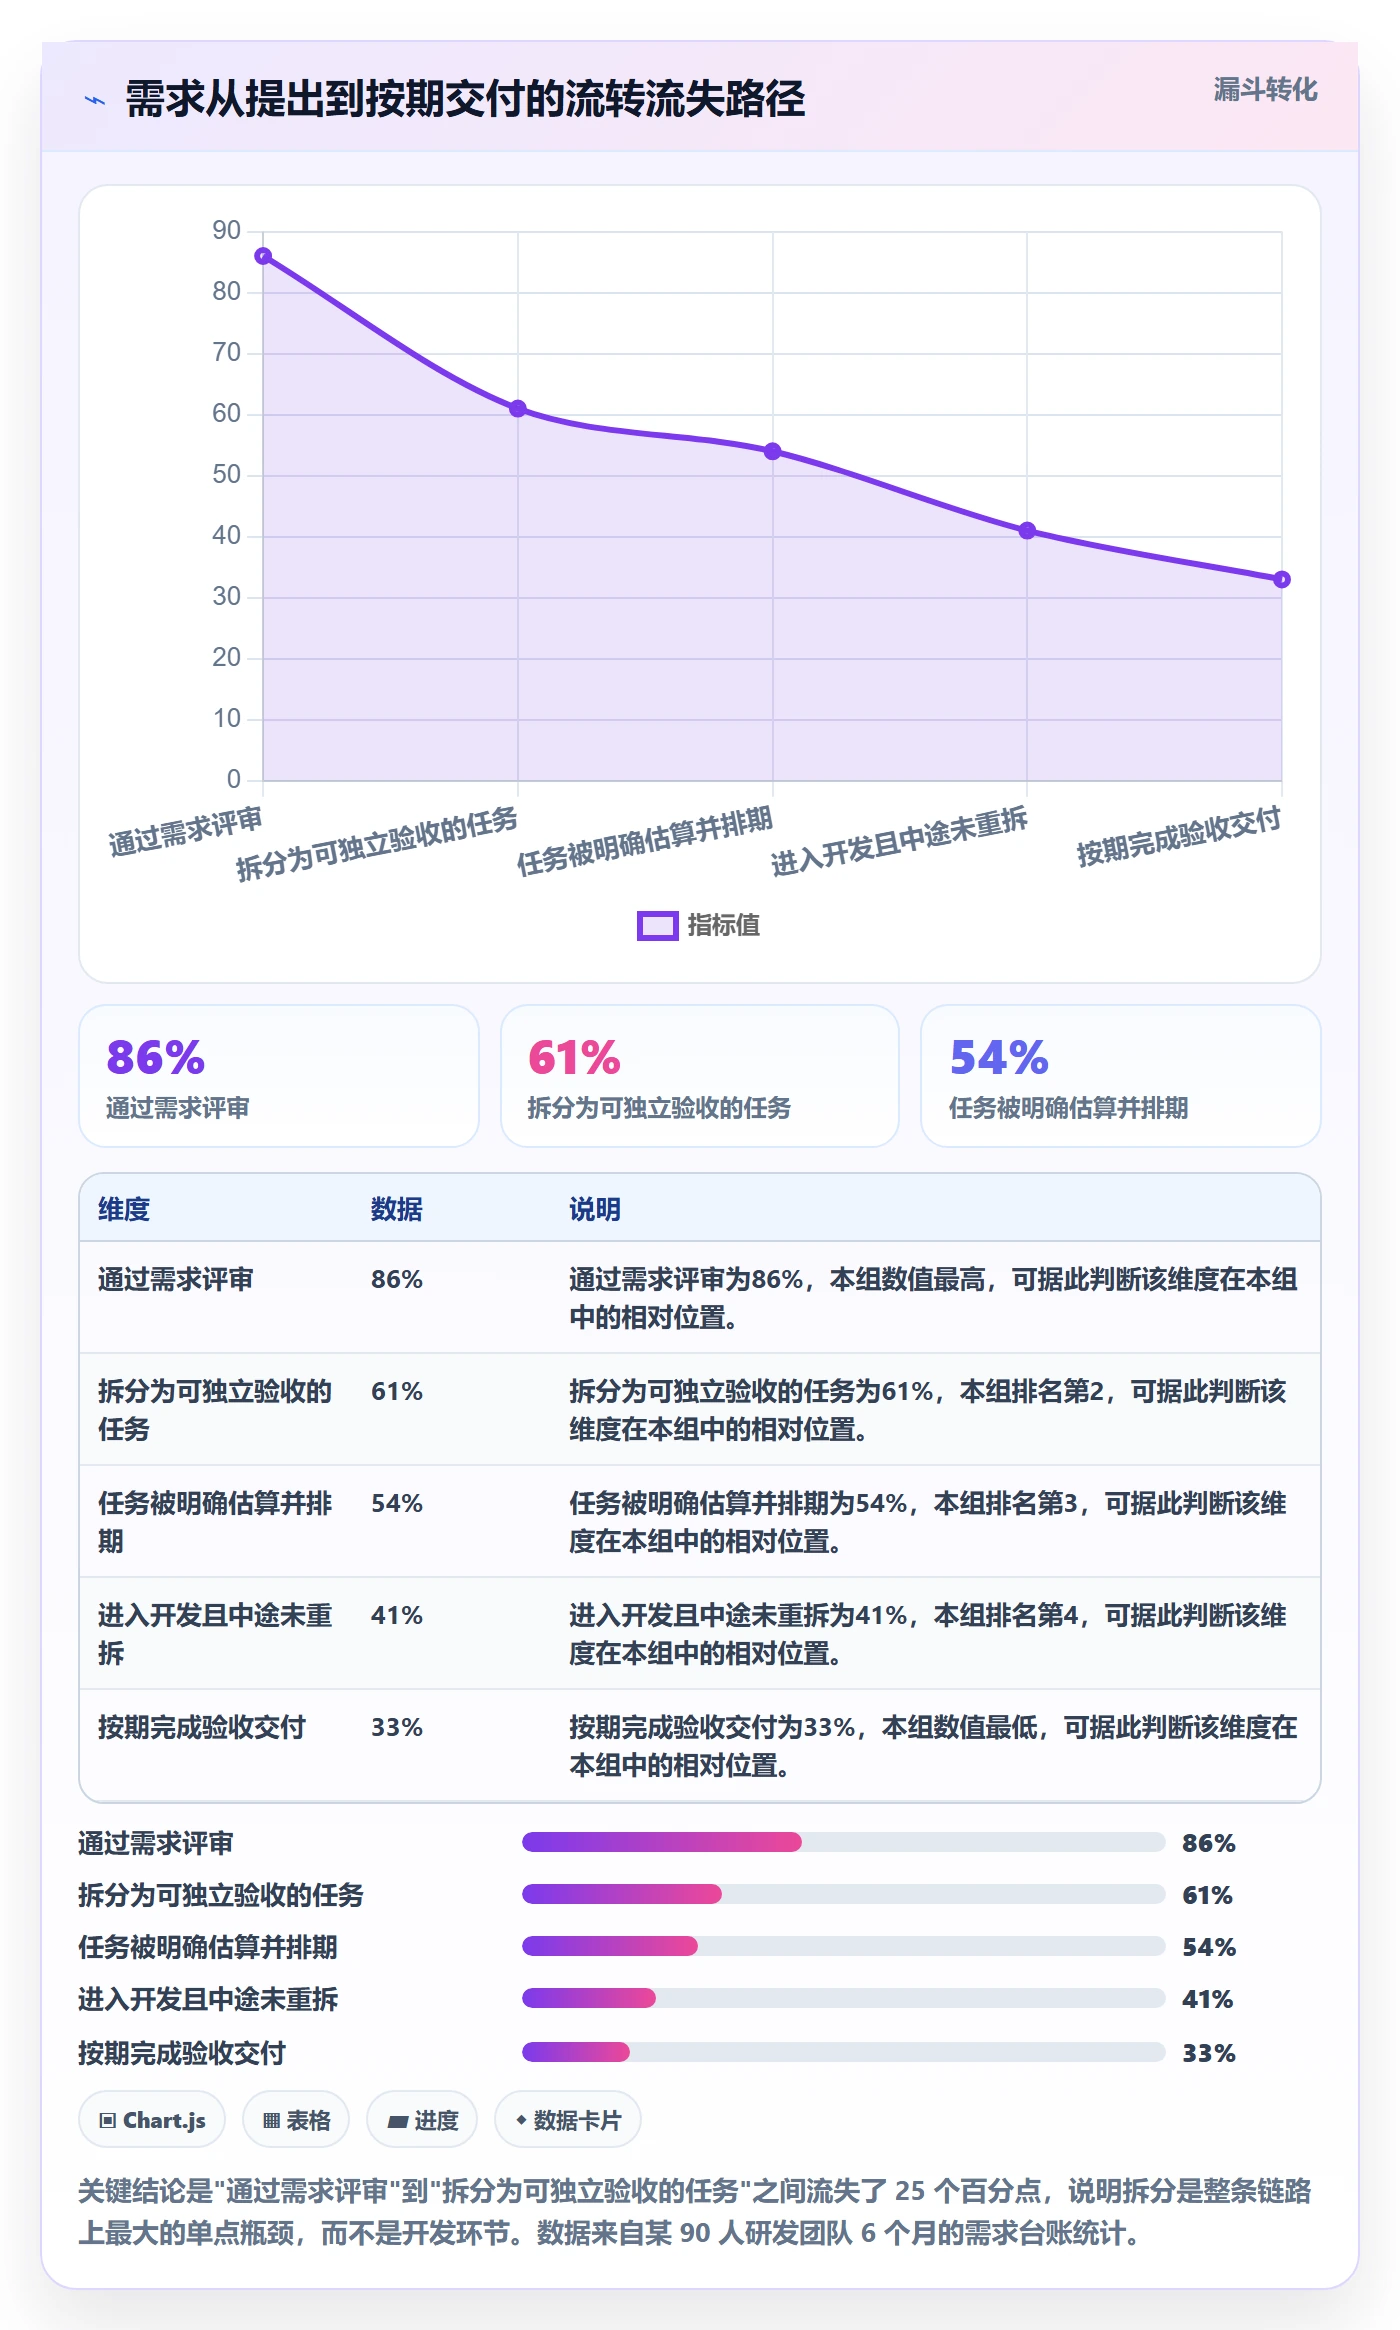The height and width of the screenshot is (2330, 1400).
Task: Click the 漏斗转化 tag in header
Action: click(1265, 90)
